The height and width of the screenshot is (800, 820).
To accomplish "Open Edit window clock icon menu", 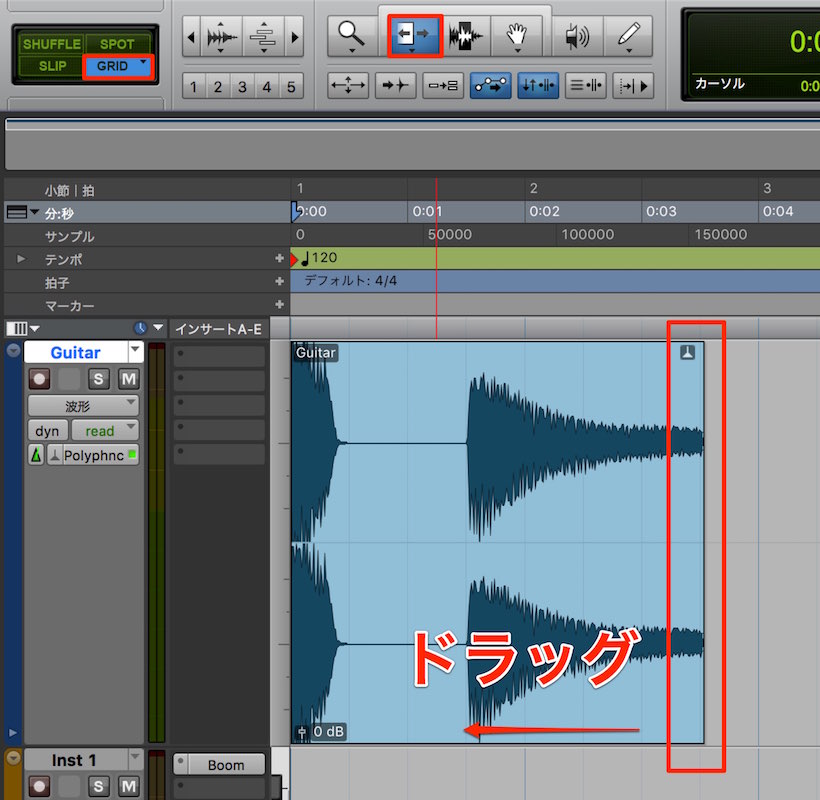I will click(x=140, y=328).
